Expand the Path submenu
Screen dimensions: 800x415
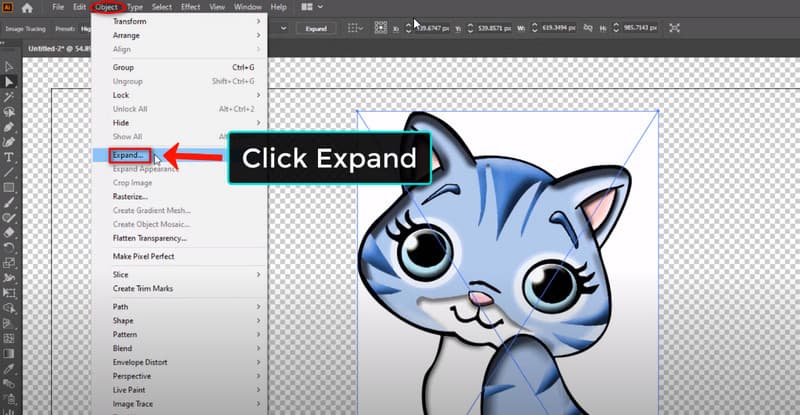pyautogui.click(x=180, y=307)
